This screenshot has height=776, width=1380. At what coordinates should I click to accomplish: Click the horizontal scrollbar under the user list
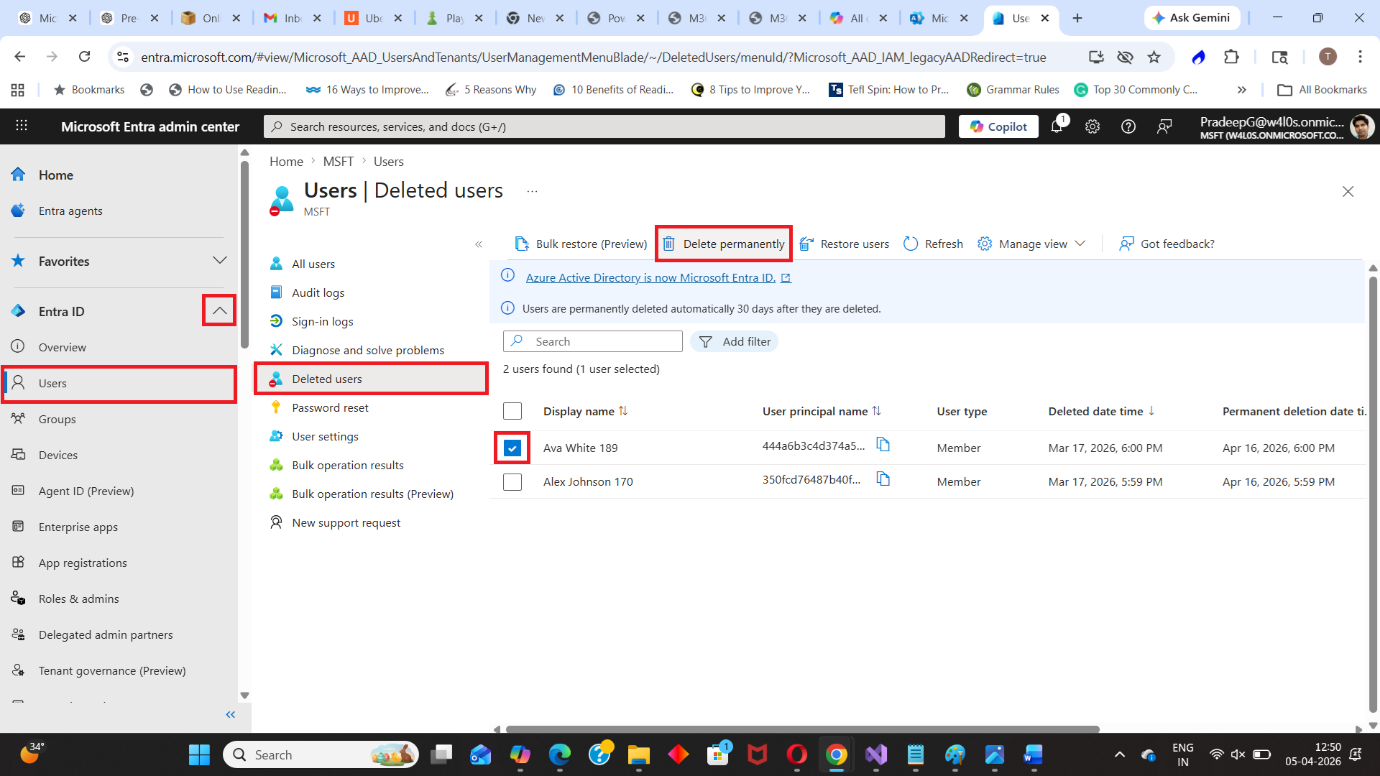(800, 729)
